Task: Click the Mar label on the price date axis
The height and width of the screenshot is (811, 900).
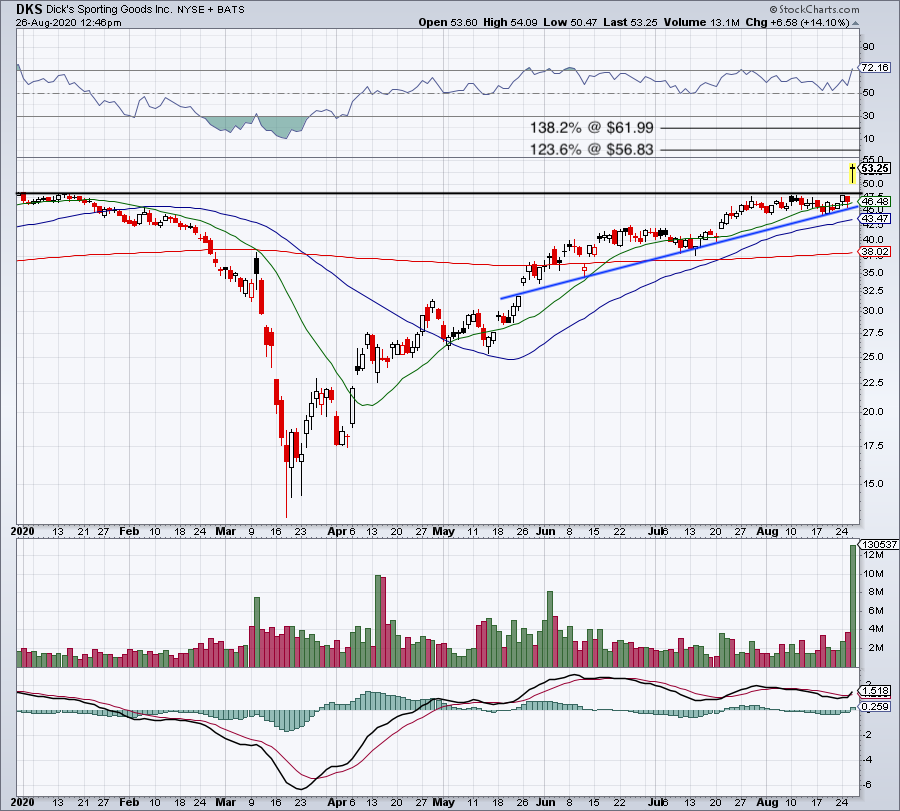Action: pos(226,531)
